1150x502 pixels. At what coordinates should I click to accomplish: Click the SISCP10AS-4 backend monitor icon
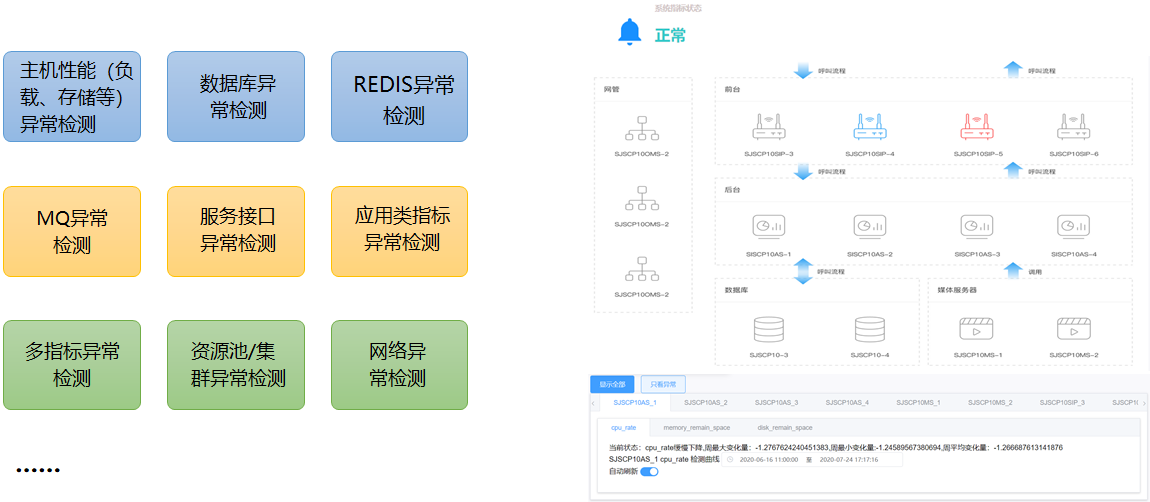[x=1074, y=228]
